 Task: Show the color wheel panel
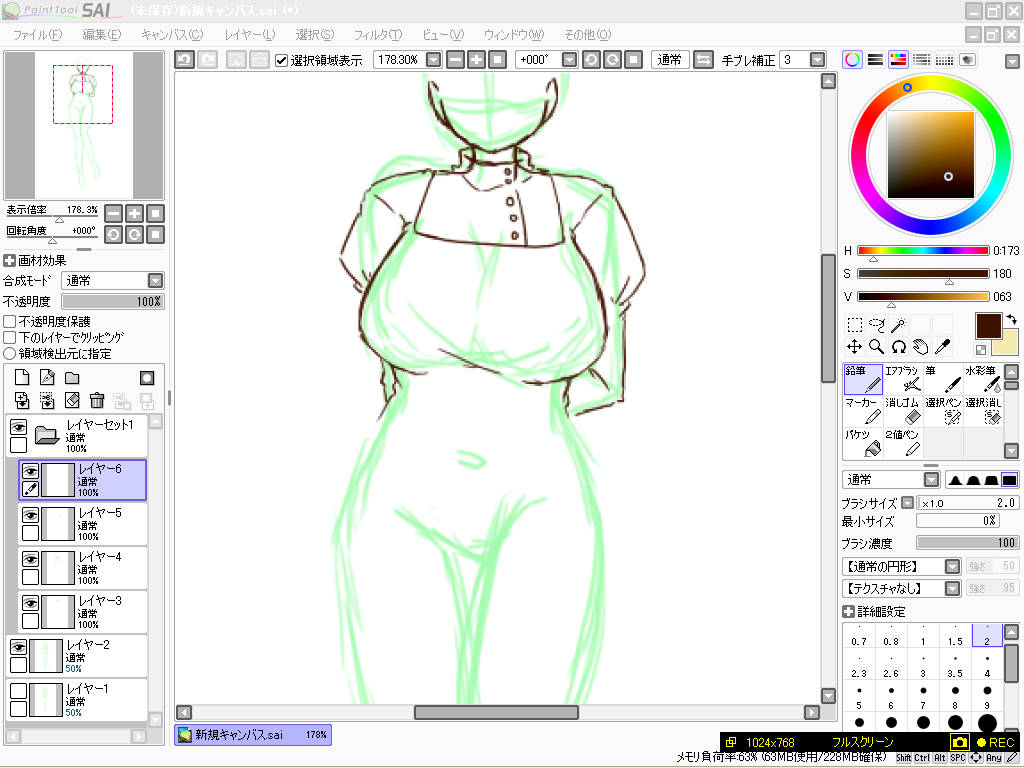click(x=852, y=60)
